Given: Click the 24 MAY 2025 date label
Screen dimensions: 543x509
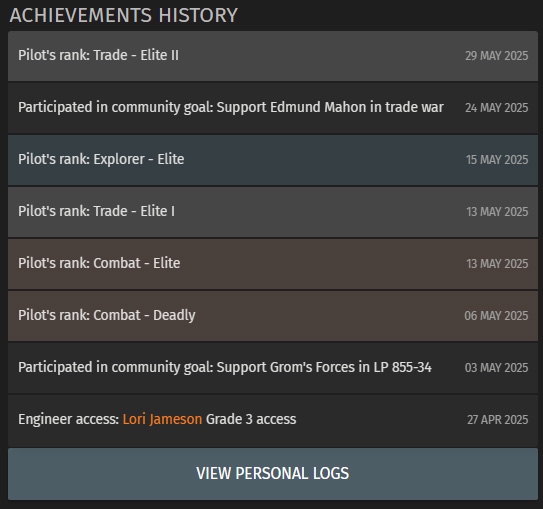Looking at the screenshot, I should point(497,108).
